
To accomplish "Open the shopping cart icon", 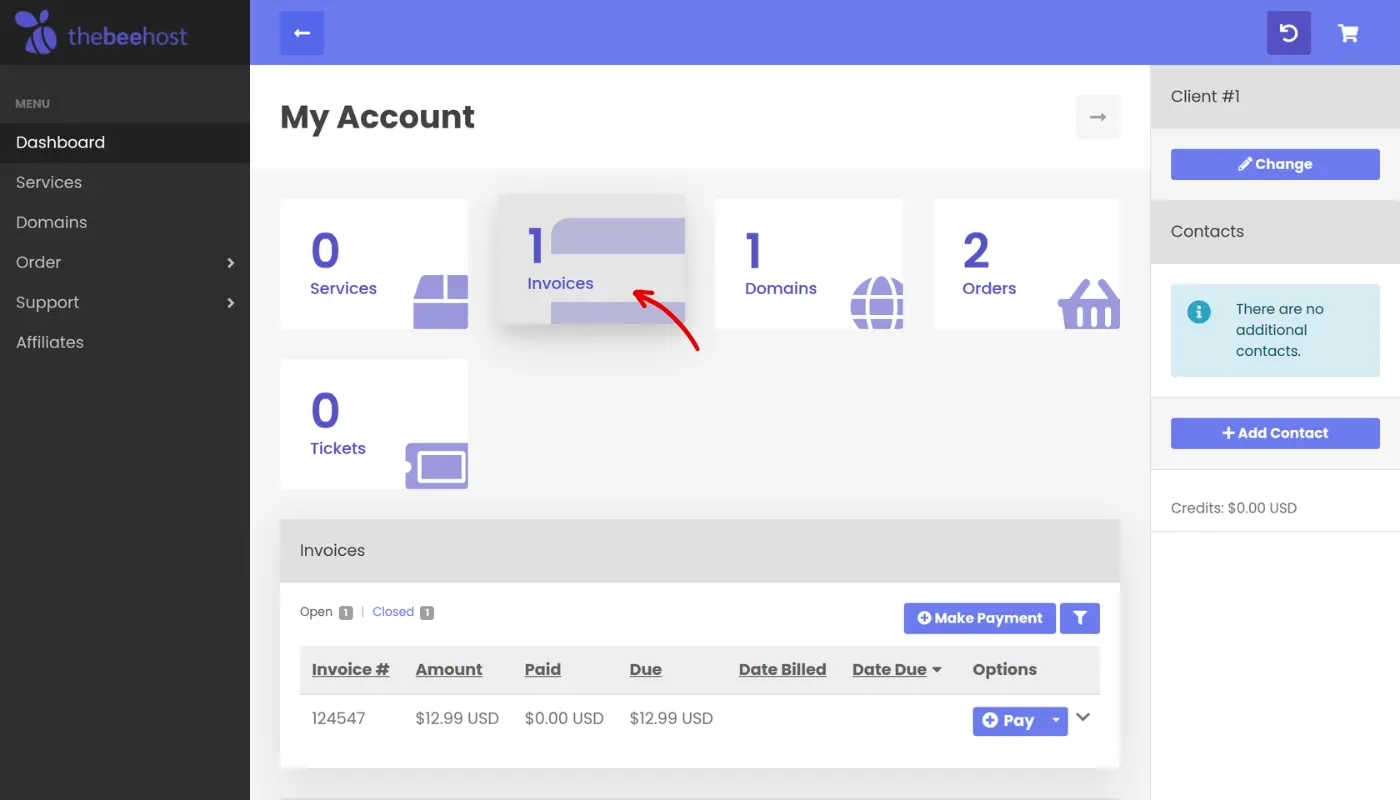I will pos(1348,33).
